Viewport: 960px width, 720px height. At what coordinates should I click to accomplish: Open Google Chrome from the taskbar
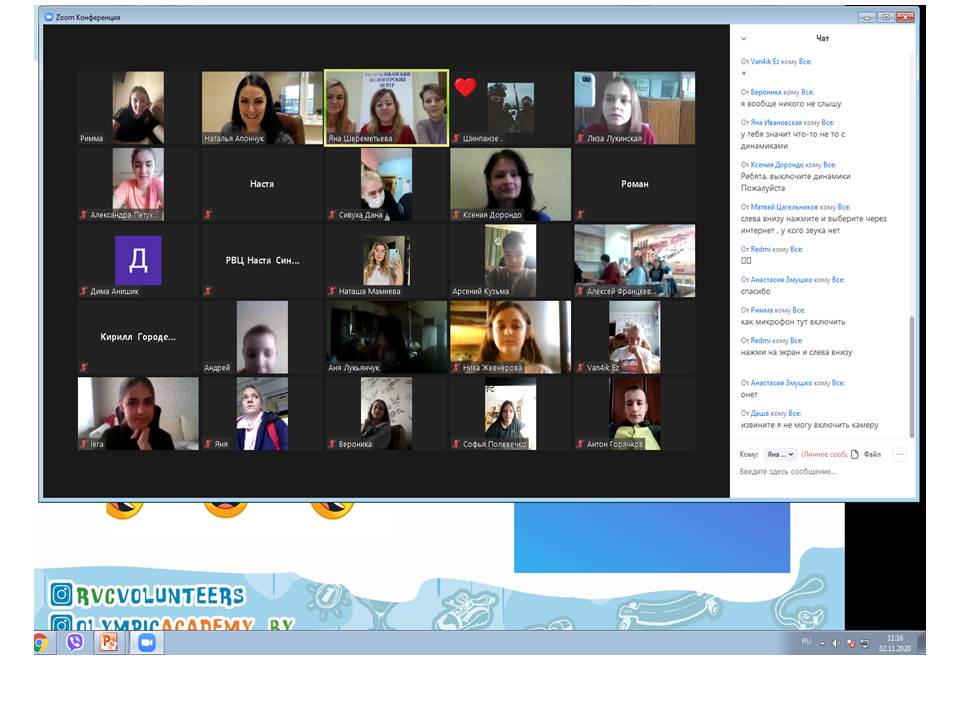[42, 643]
